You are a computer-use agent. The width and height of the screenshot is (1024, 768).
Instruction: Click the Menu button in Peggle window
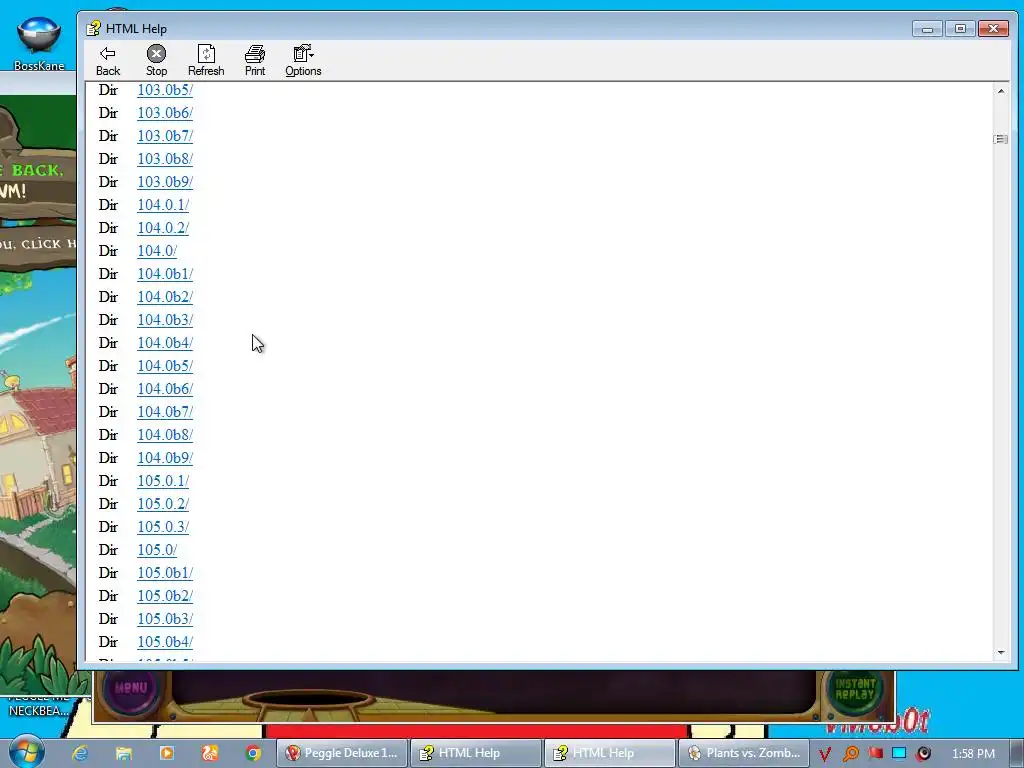(x=131, y=688)
